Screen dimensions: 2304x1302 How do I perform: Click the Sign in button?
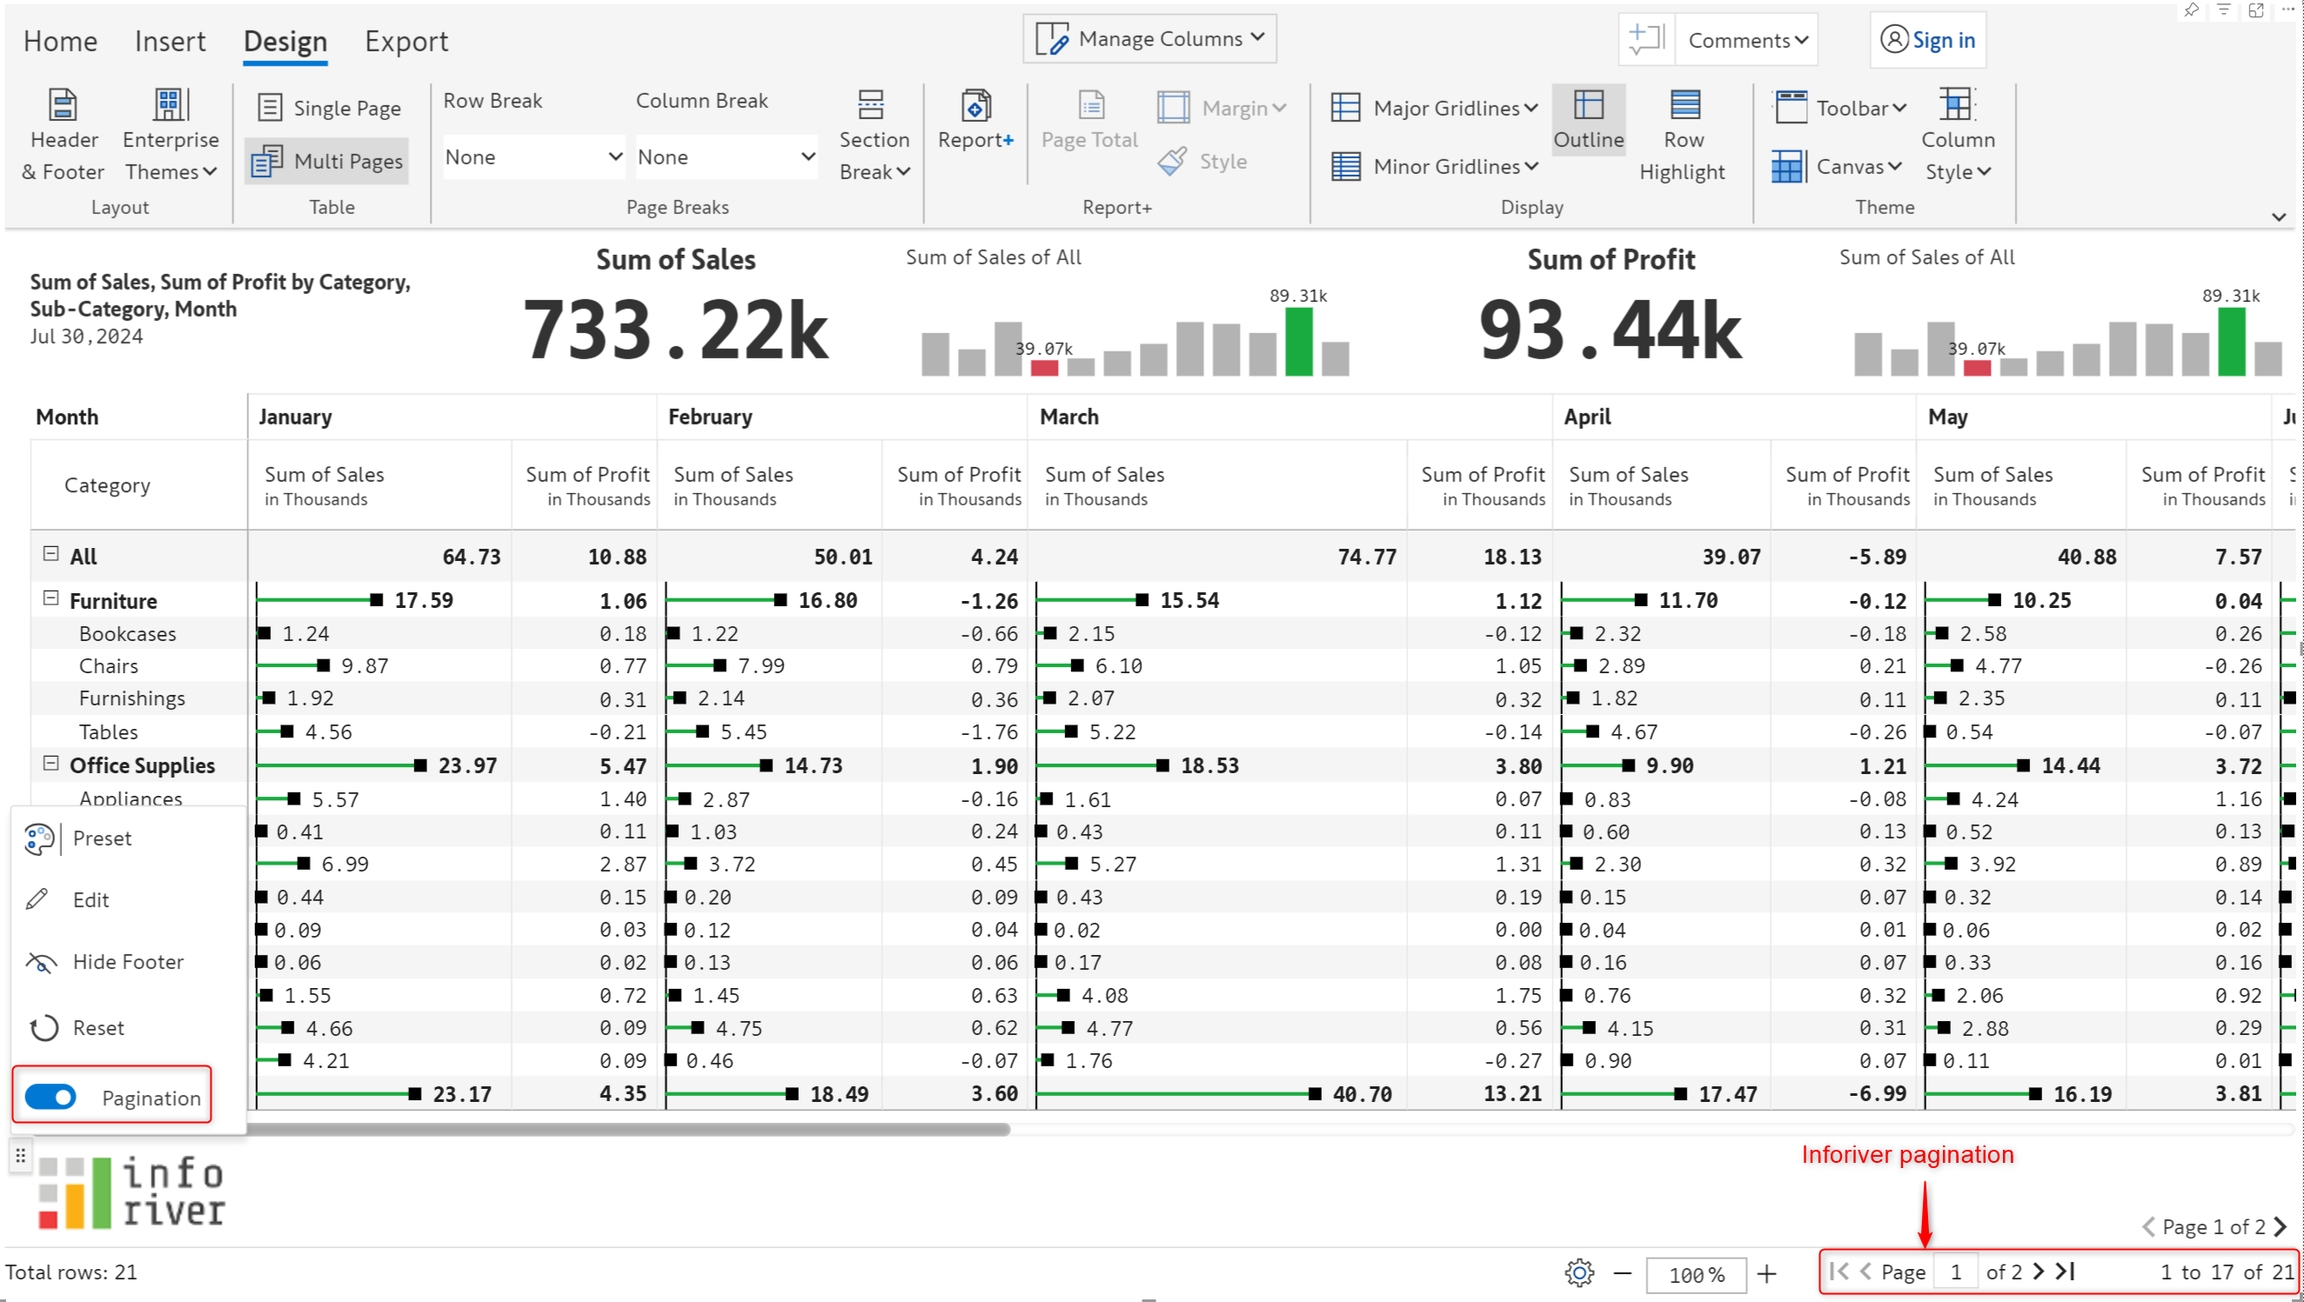1927,40
